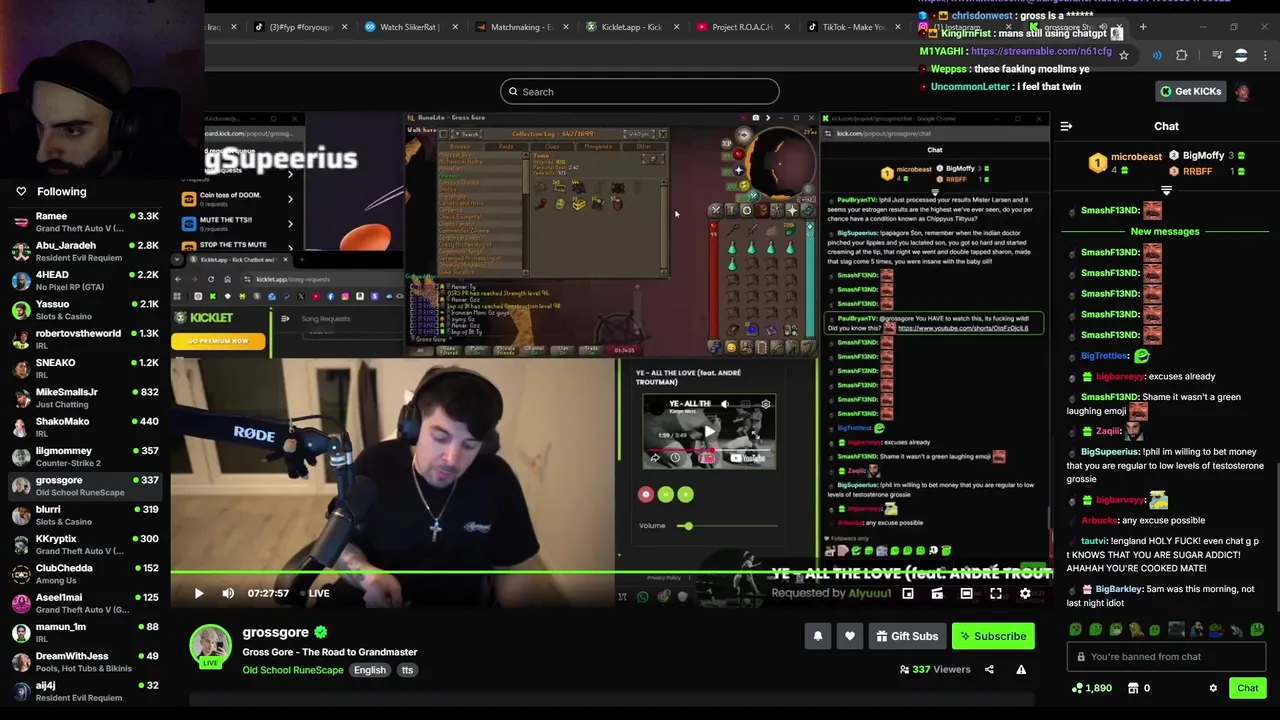
Task: Click the Get KICKs button
Action: tap(1190, 91)
